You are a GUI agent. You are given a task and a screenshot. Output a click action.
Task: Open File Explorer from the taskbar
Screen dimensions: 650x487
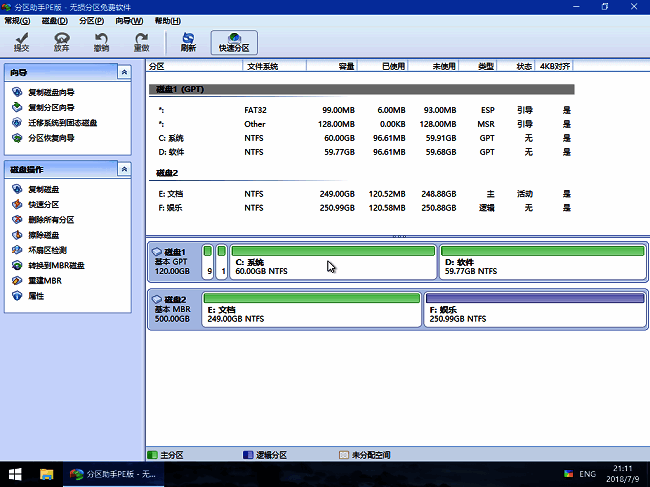(48, 473)
